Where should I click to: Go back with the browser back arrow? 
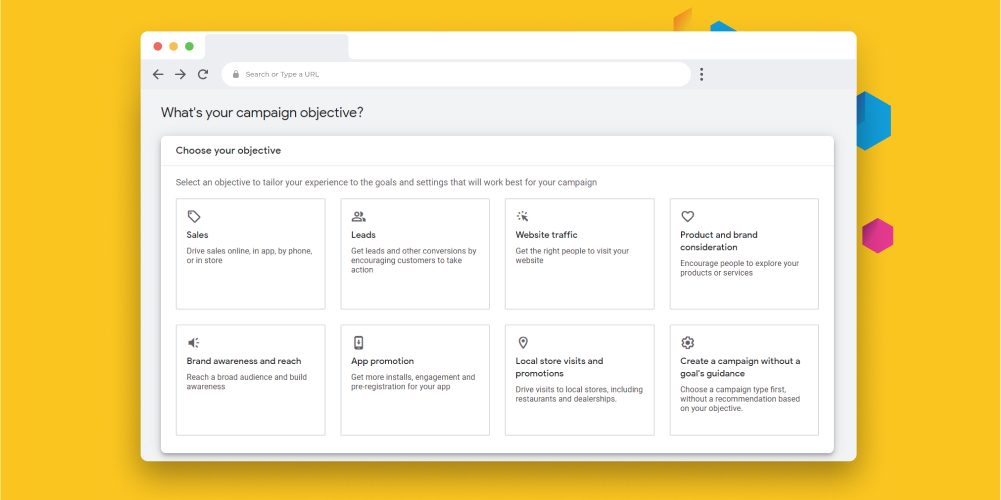point(158,74)
